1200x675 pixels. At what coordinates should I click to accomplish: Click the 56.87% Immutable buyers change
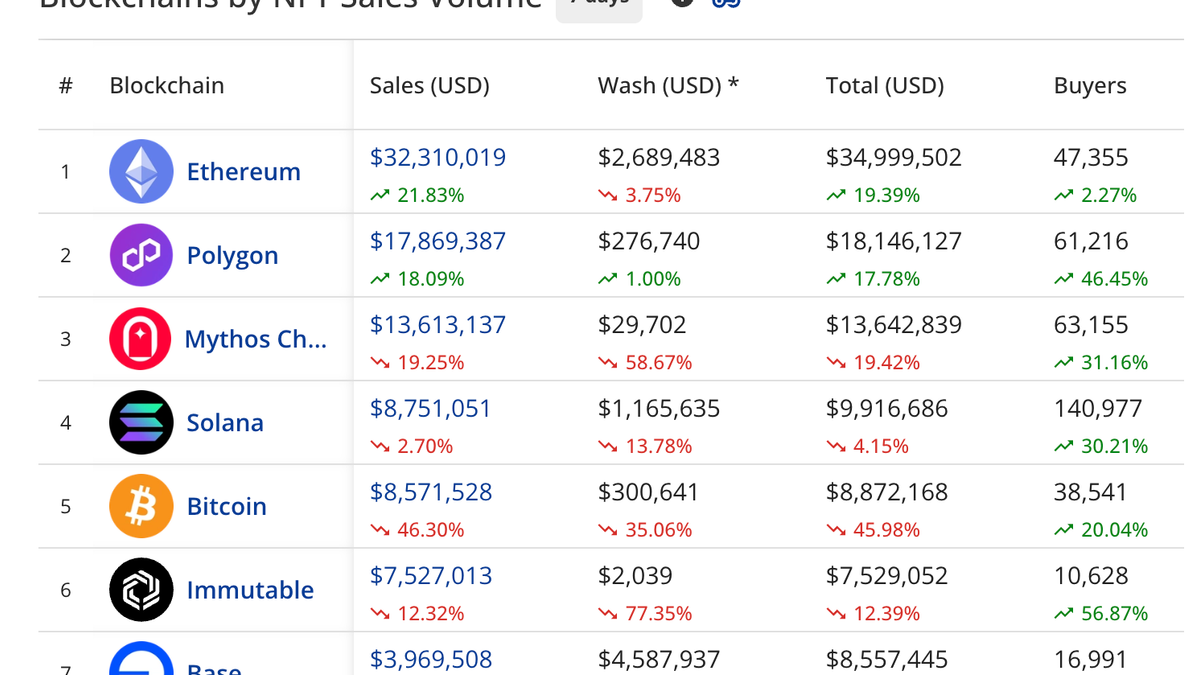tap(1101, 614)
